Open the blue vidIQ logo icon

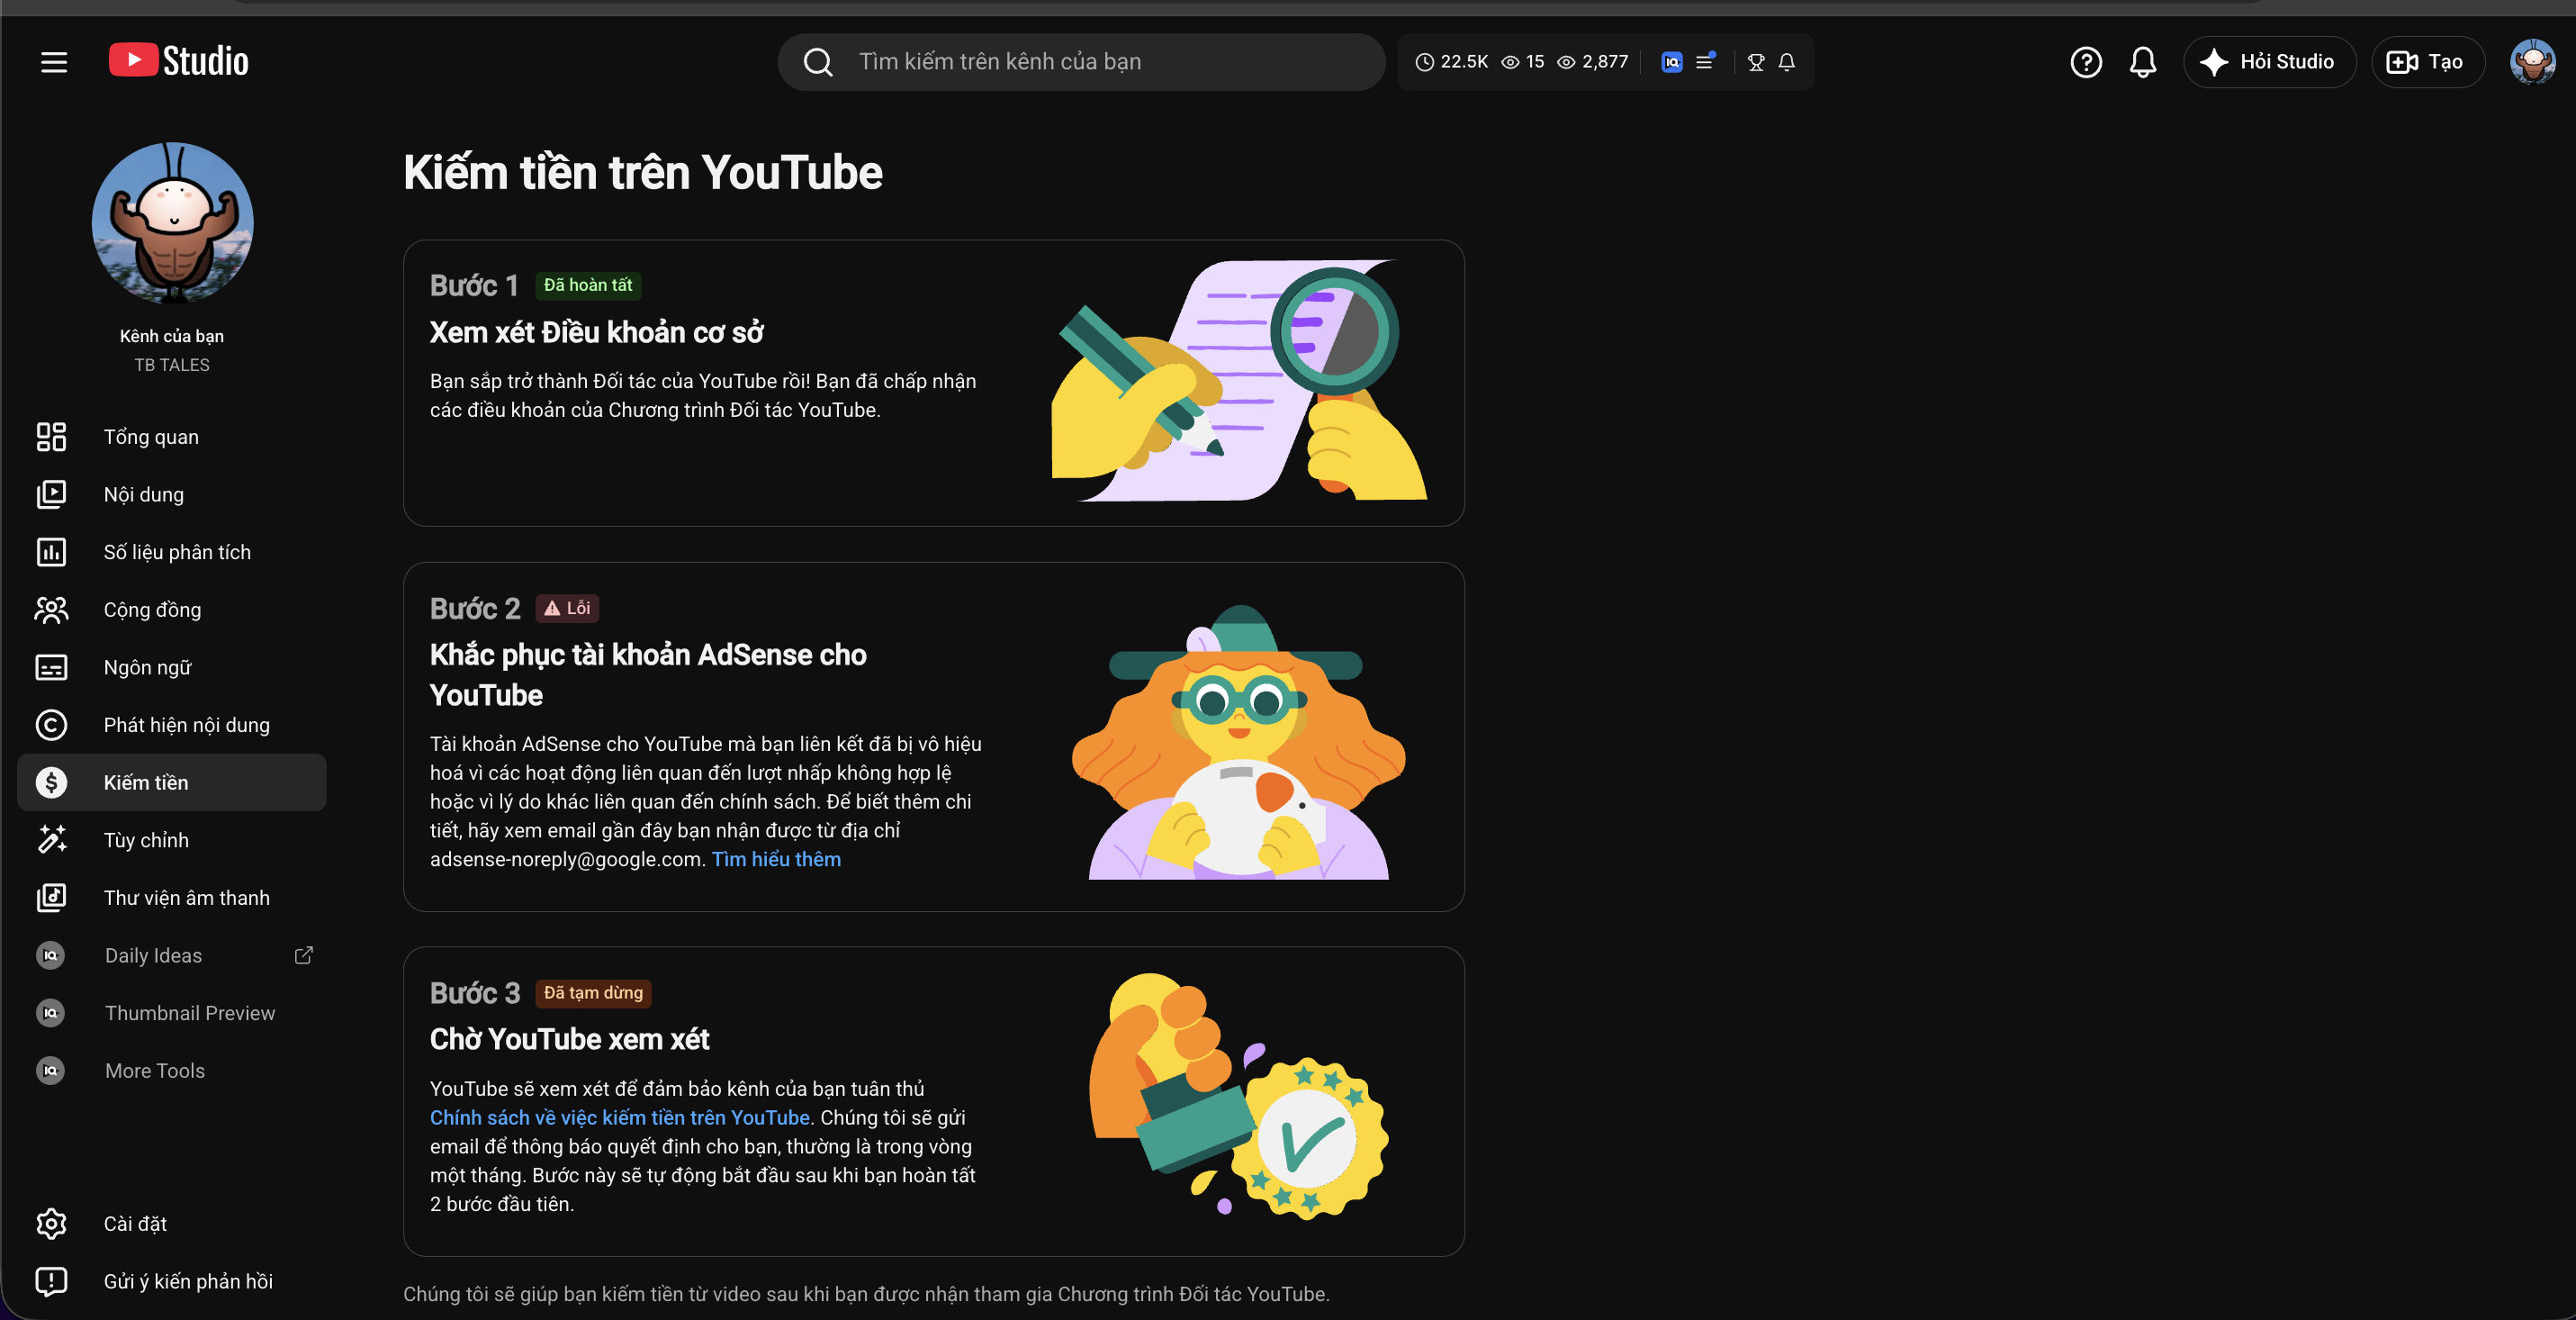point(1671,62)
